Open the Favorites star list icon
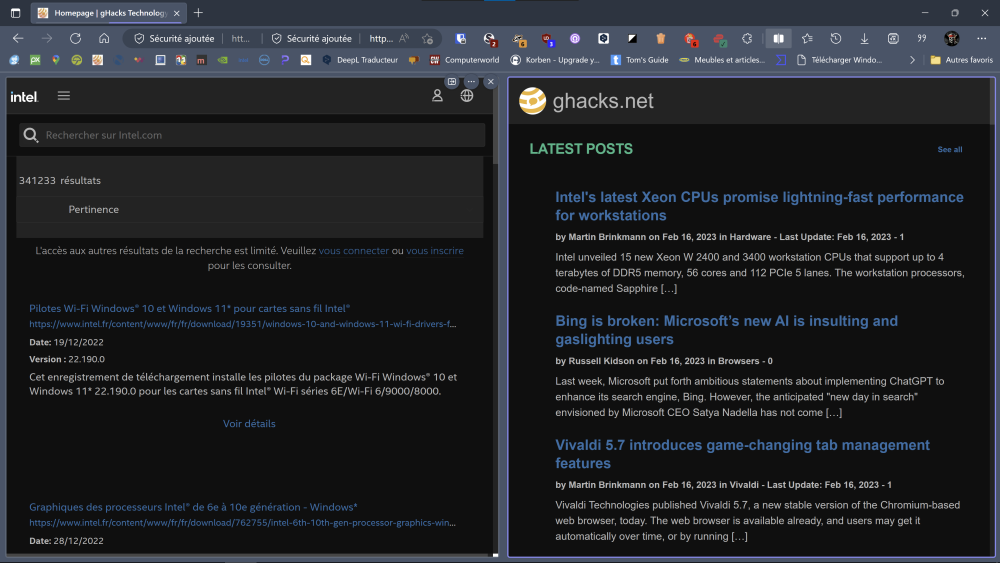The width and height of the screenshot is (1000, 563). (x=807, y=38)
